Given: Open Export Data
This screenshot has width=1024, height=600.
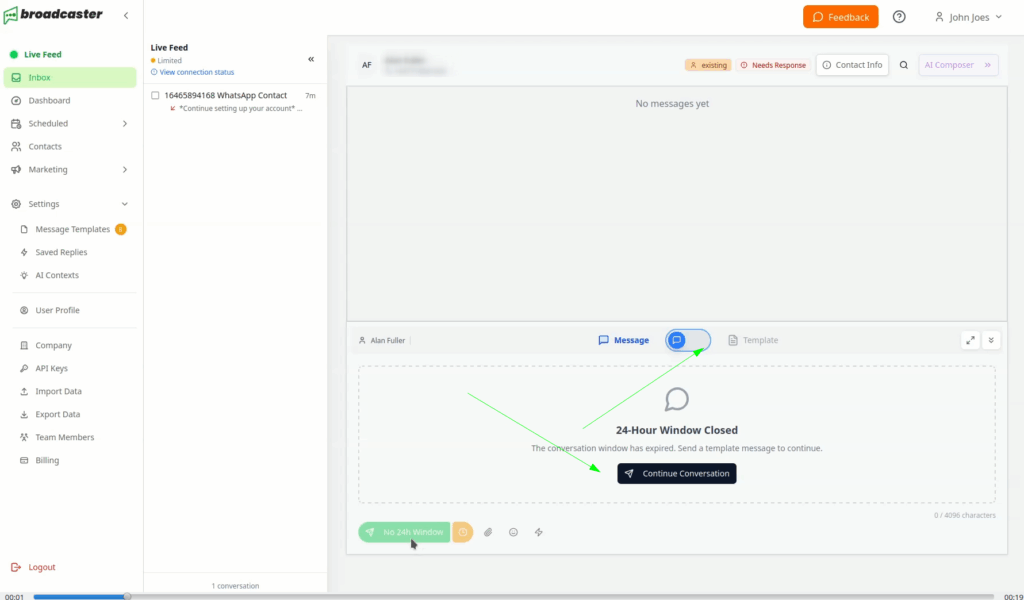Looking at the screenshot, I should pyautogui.click(x=57, y=414).
